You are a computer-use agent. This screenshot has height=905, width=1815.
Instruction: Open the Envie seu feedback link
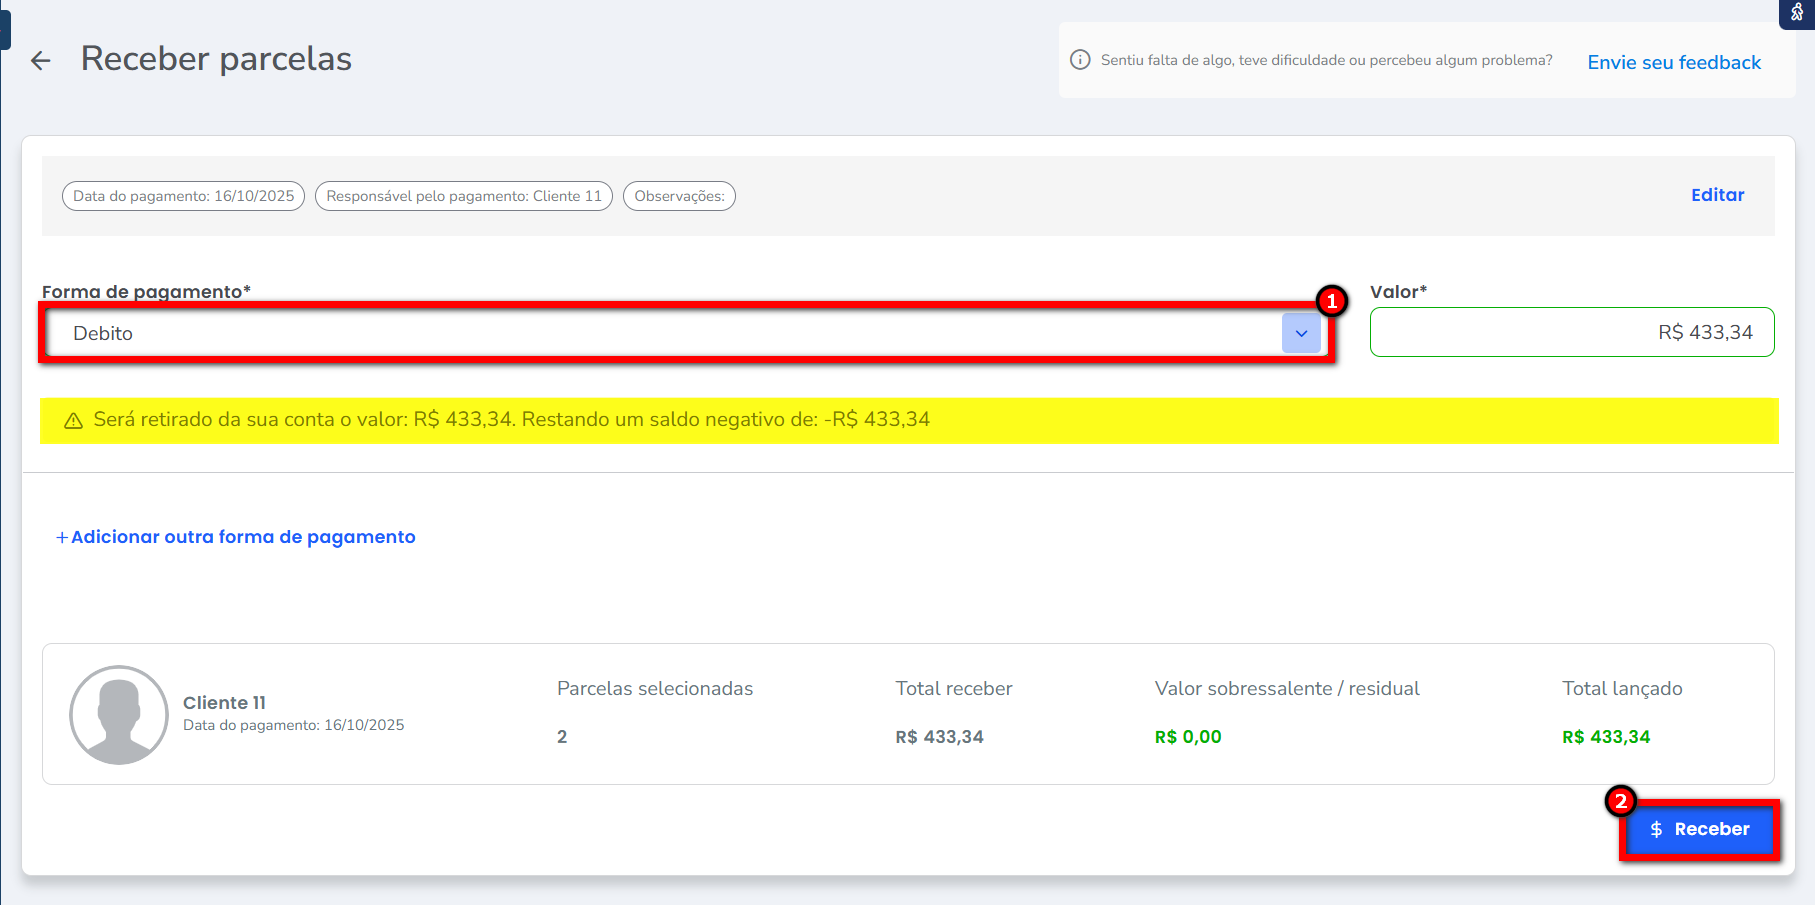pyautogui.click(x=1674, y=62)
